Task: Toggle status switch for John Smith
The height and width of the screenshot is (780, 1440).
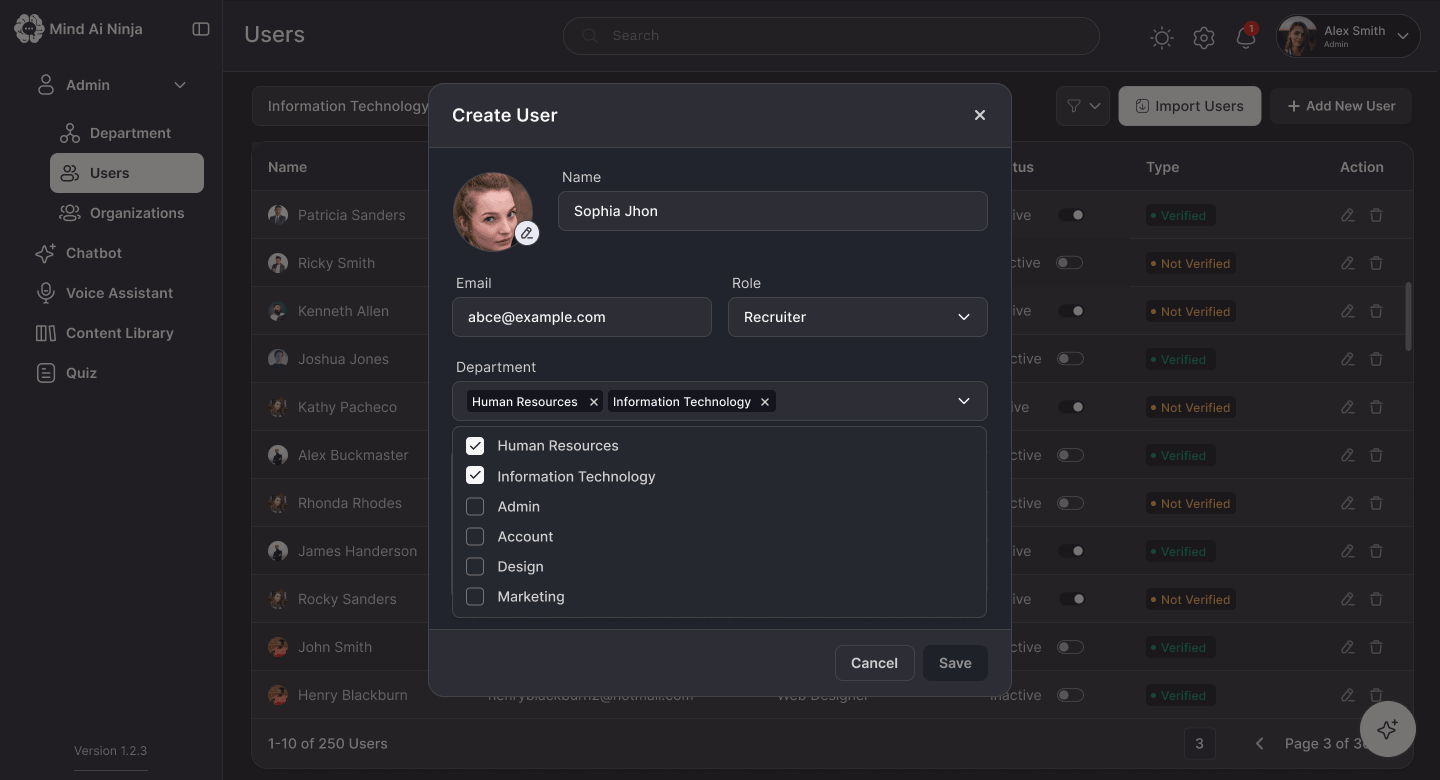Action: 1070,647
